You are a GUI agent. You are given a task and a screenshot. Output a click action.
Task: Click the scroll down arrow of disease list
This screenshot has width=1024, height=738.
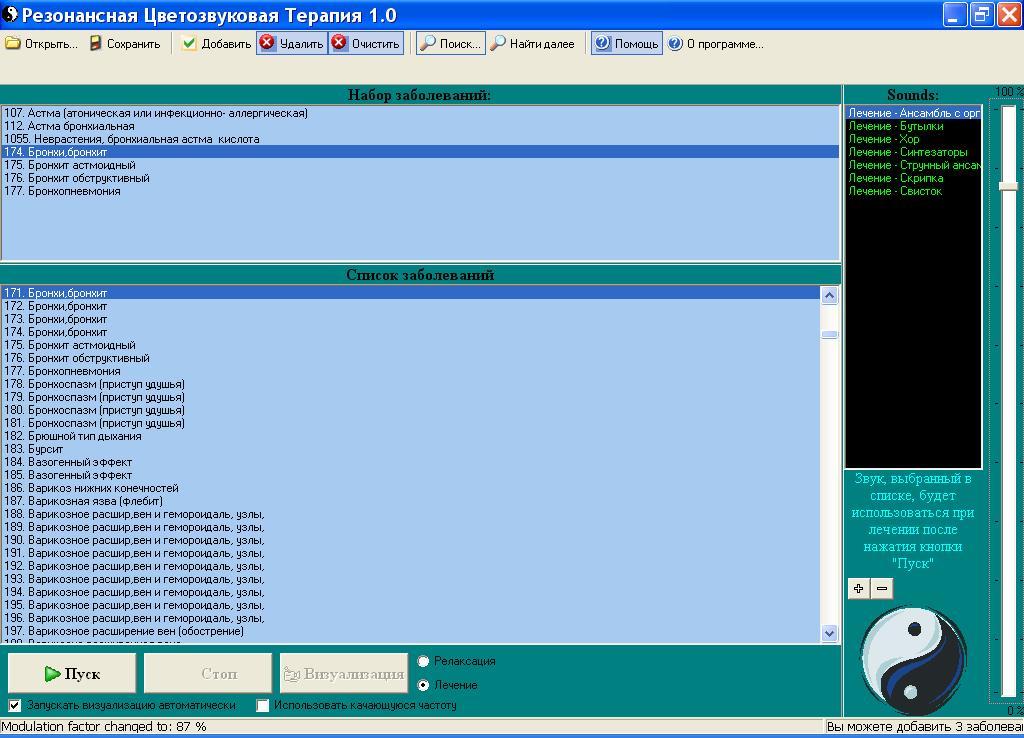(x=829, y=632)
